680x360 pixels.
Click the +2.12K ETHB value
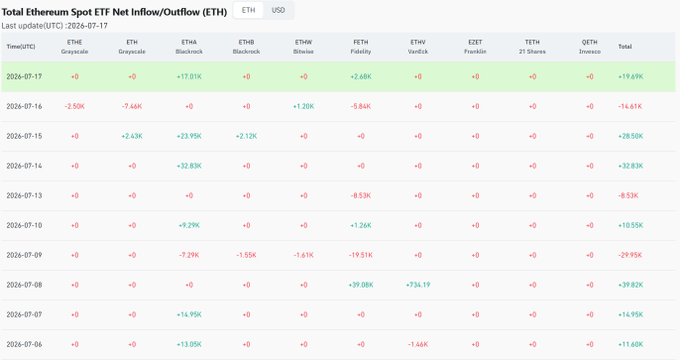[x=246, y=136]
